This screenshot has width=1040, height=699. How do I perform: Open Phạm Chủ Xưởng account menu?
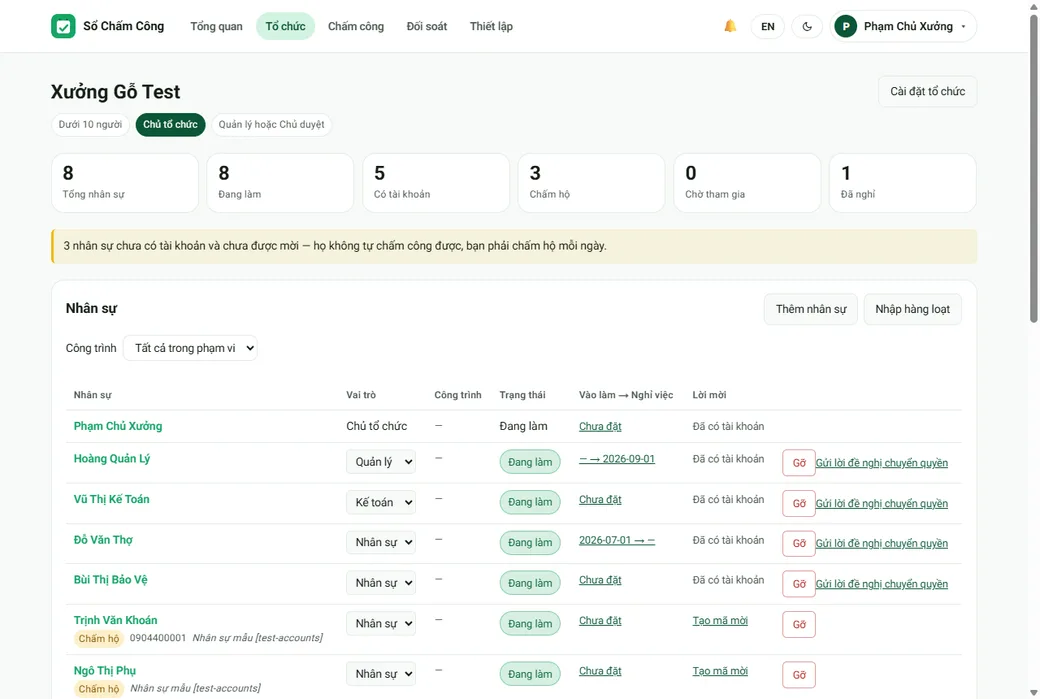point(903,27)
